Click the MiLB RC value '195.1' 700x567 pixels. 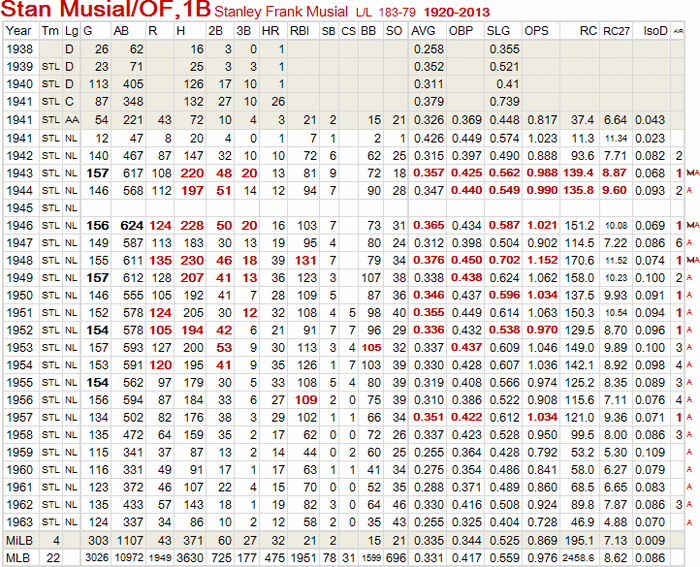tap(579, 541)
